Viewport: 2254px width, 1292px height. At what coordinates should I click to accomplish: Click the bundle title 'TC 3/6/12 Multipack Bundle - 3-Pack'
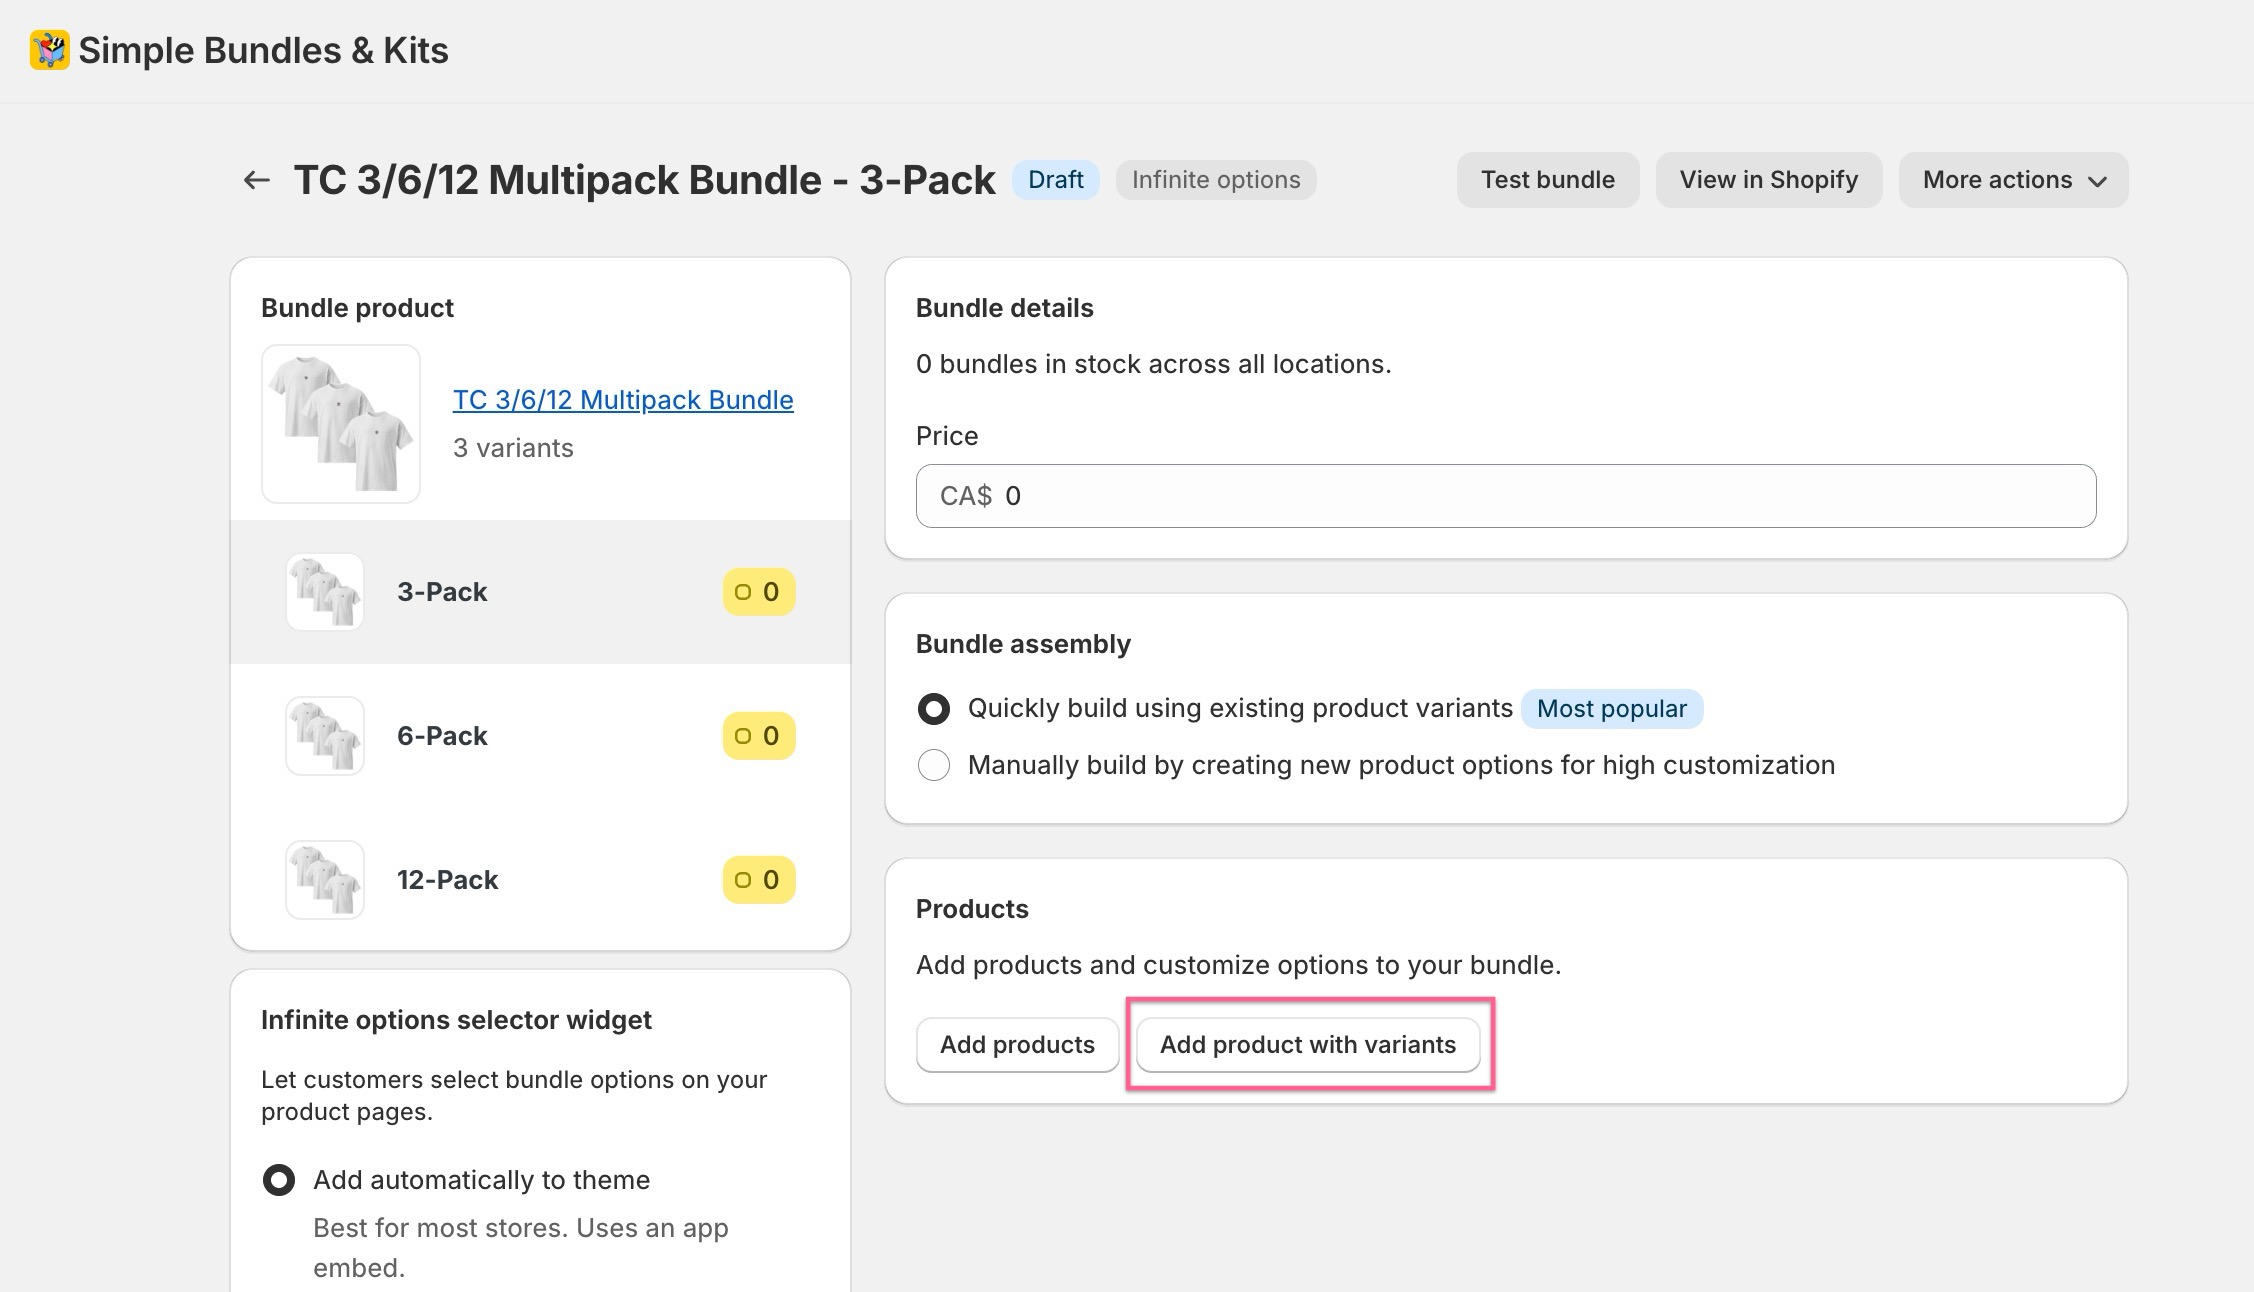point(644,180)
